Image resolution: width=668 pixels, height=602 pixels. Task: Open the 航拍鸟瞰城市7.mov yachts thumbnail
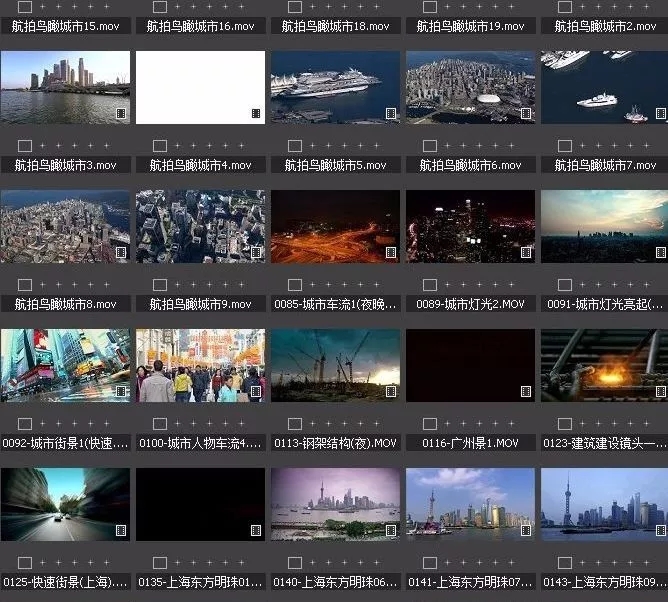605,87
